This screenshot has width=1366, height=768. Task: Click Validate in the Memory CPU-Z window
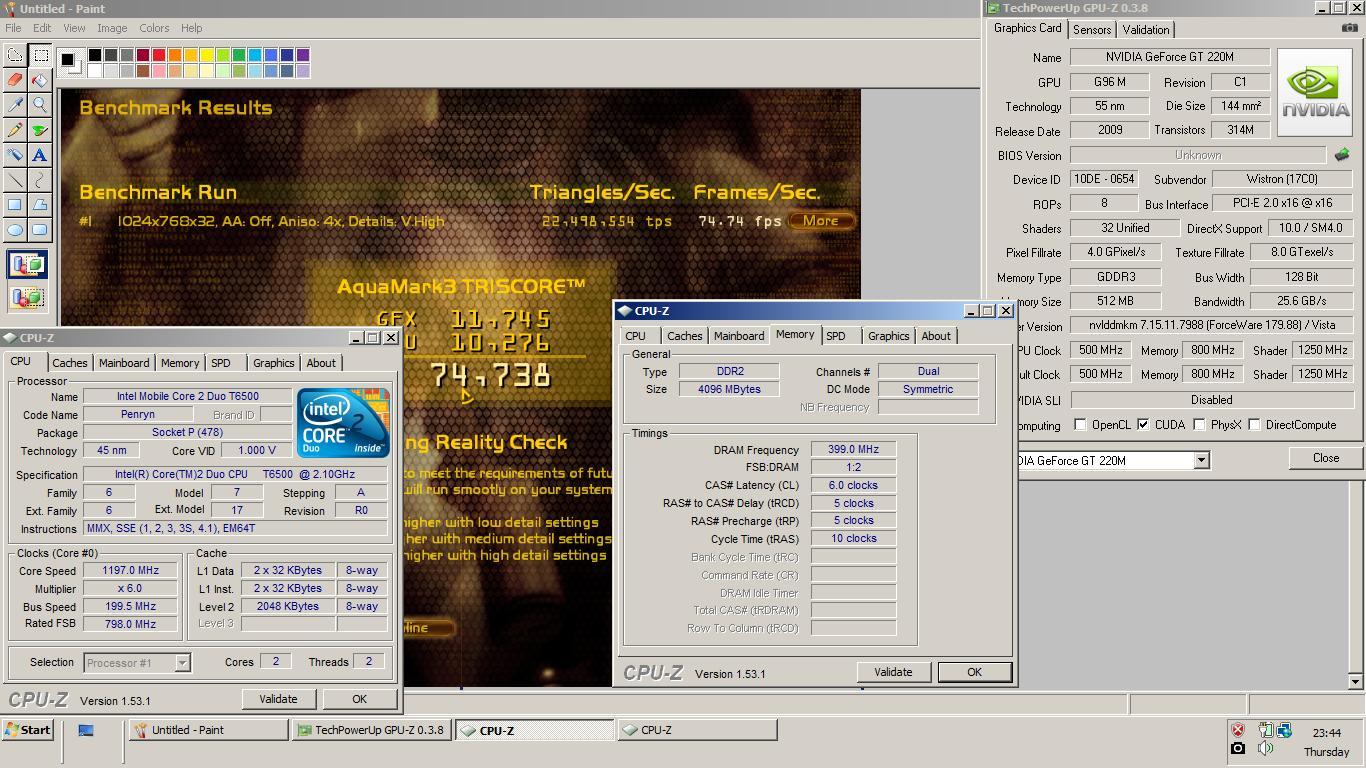click(893, 672)
